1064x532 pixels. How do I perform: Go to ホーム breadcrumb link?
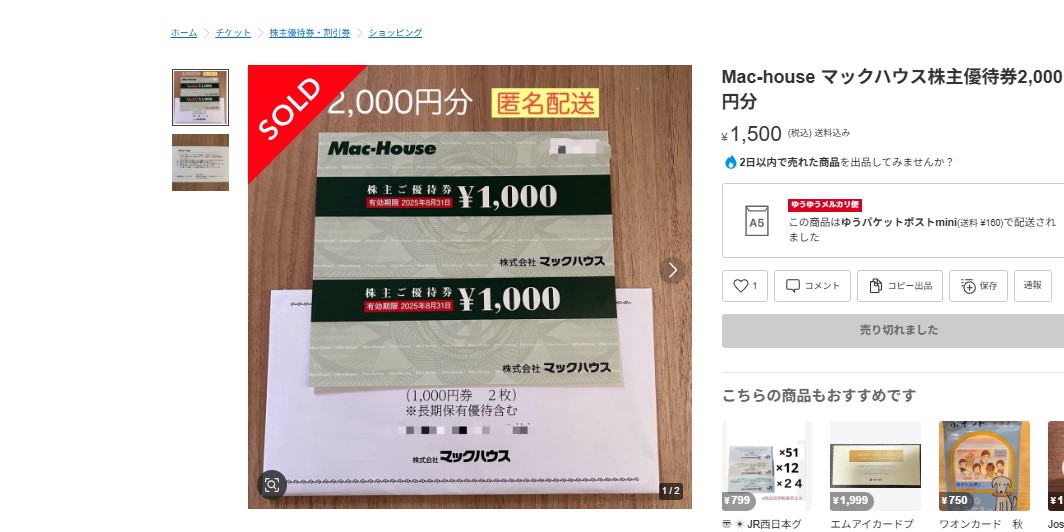[x=184, y=33]
